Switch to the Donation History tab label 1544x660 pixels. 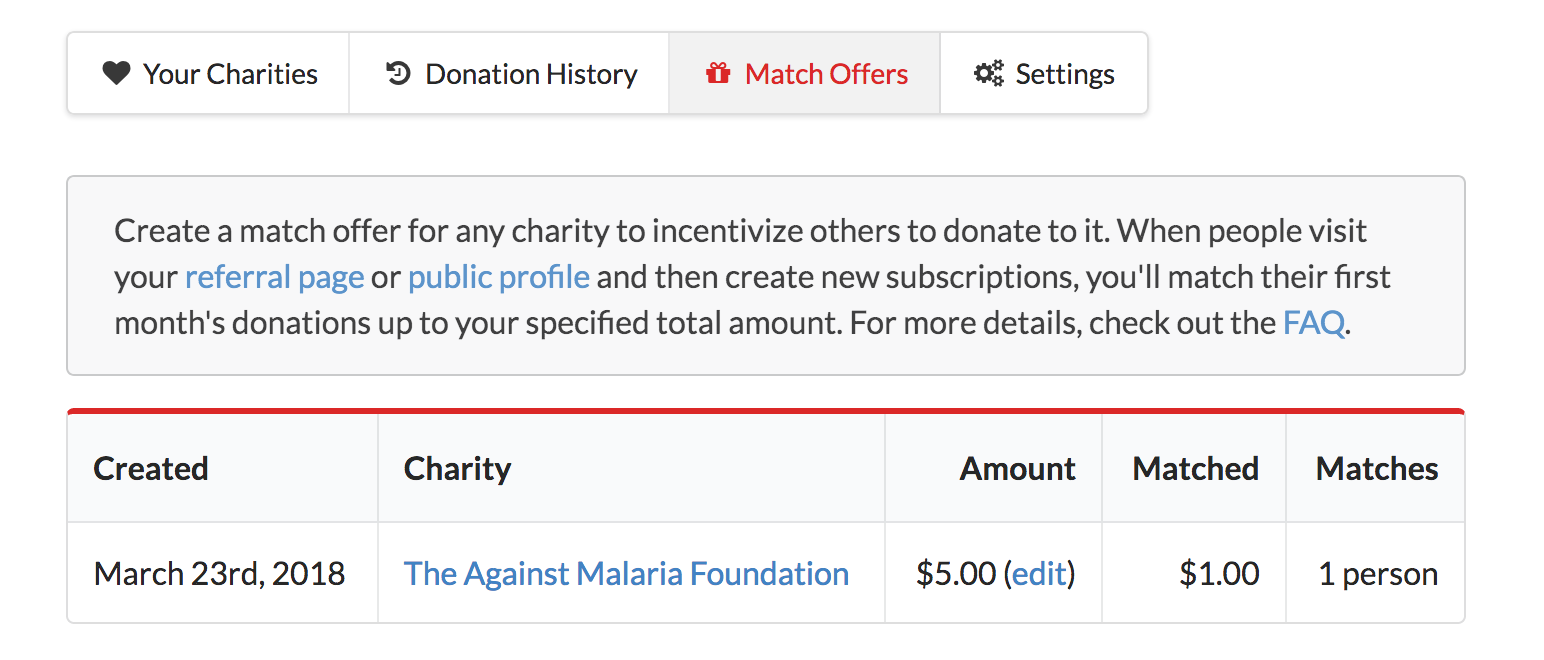click(x=531, y=74)
